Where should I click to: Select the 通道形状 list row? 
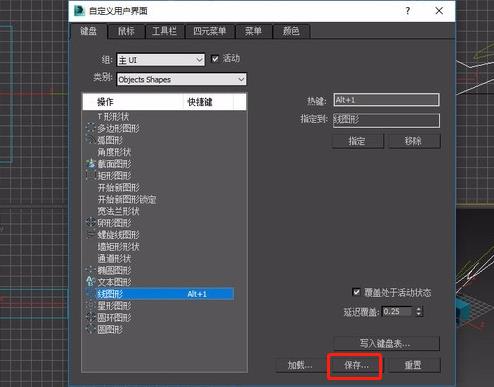(159, 258)
